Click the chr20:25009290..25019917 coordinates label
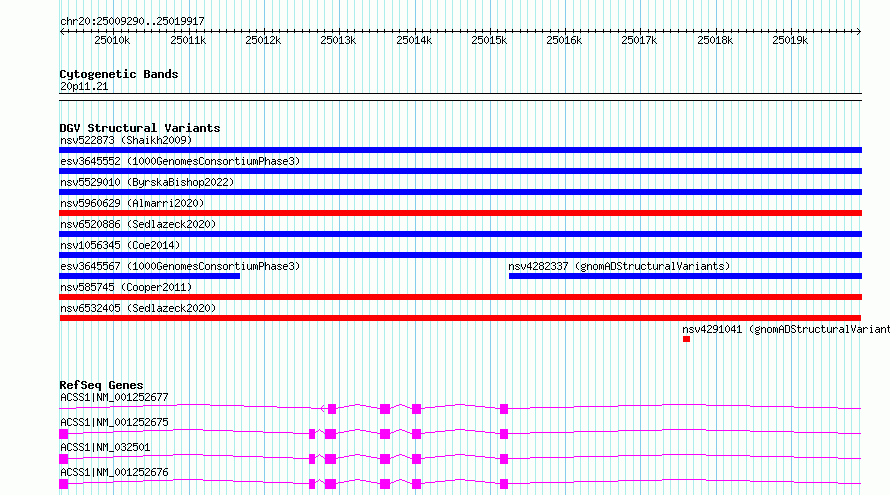This screenshot has height=495, width=890. (132, 21)
